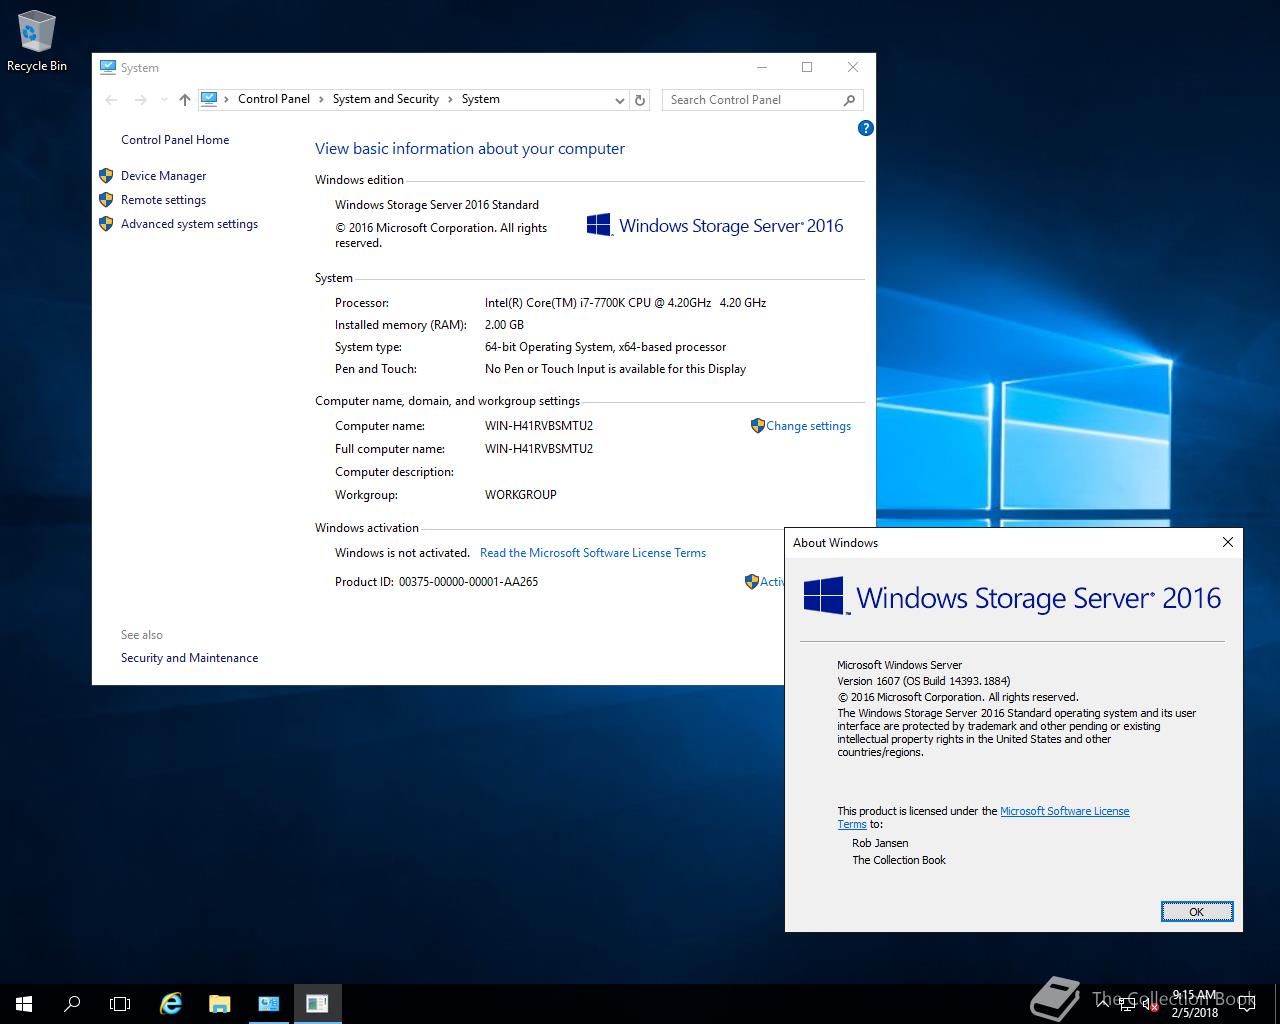
Task: Click the Back arrow in System window
Action: tap(112, 99)
